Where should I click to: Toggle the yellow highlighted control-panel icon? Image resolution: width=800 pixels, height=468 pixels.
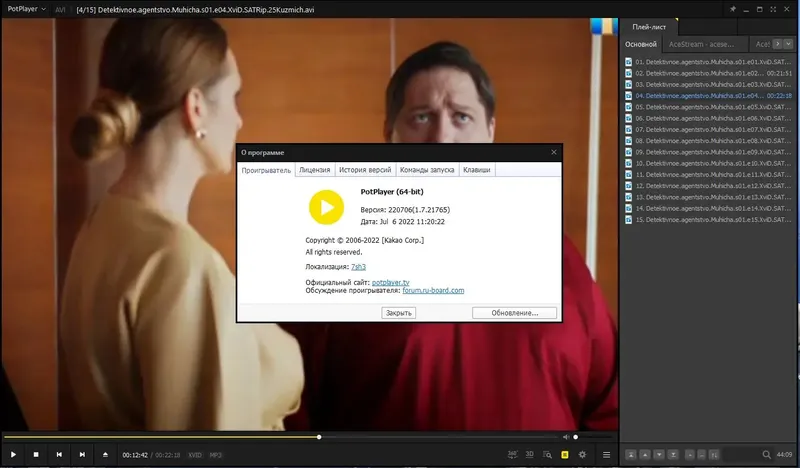pyautogui.click(x=565, y=454)
